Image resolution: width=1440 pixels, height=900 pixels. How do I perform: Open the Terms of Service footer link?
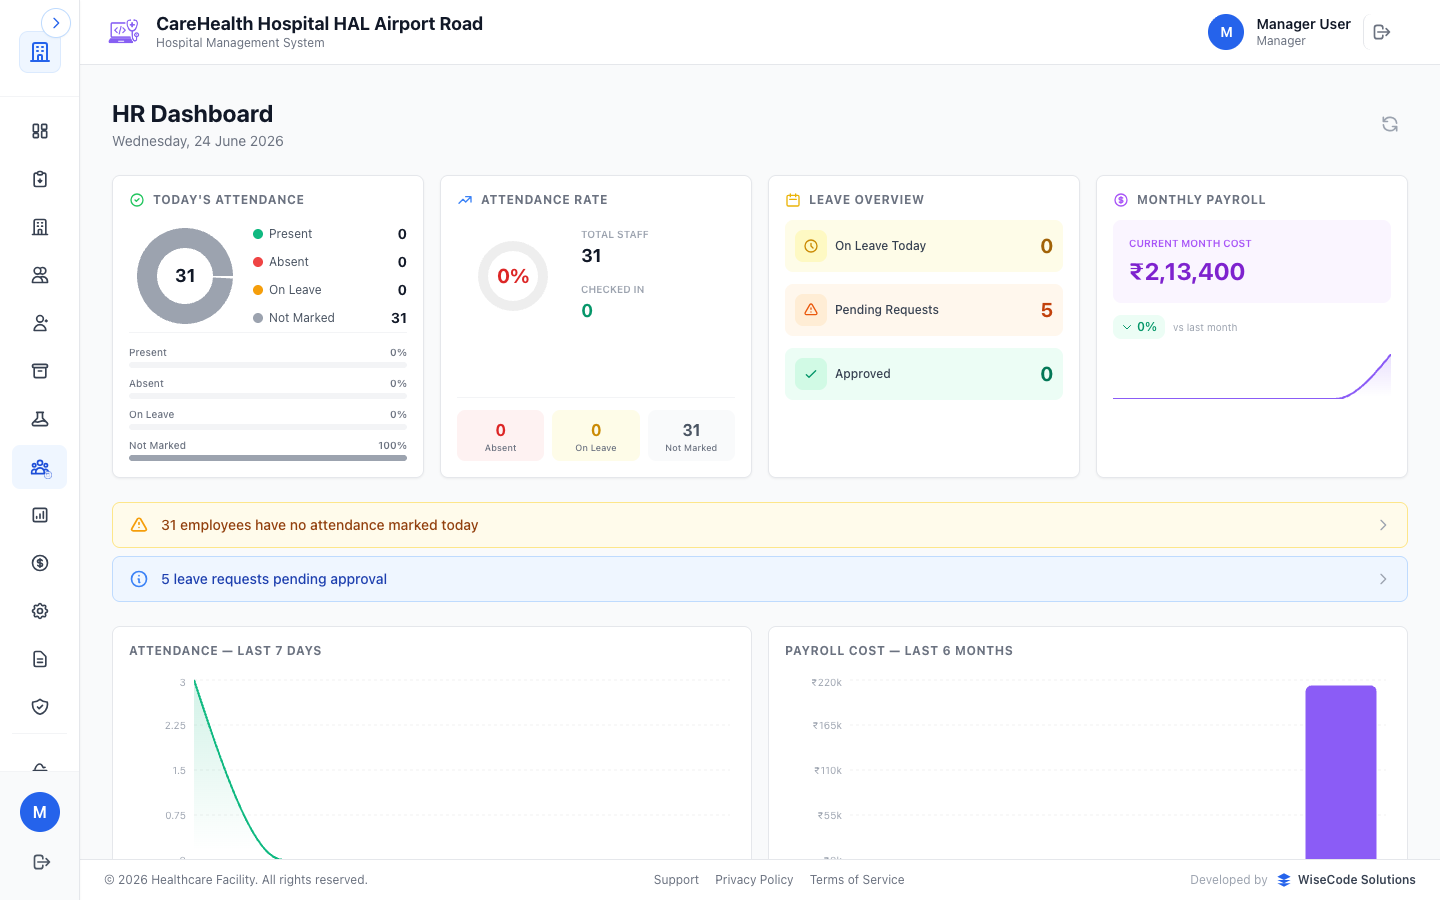[857, 880]
